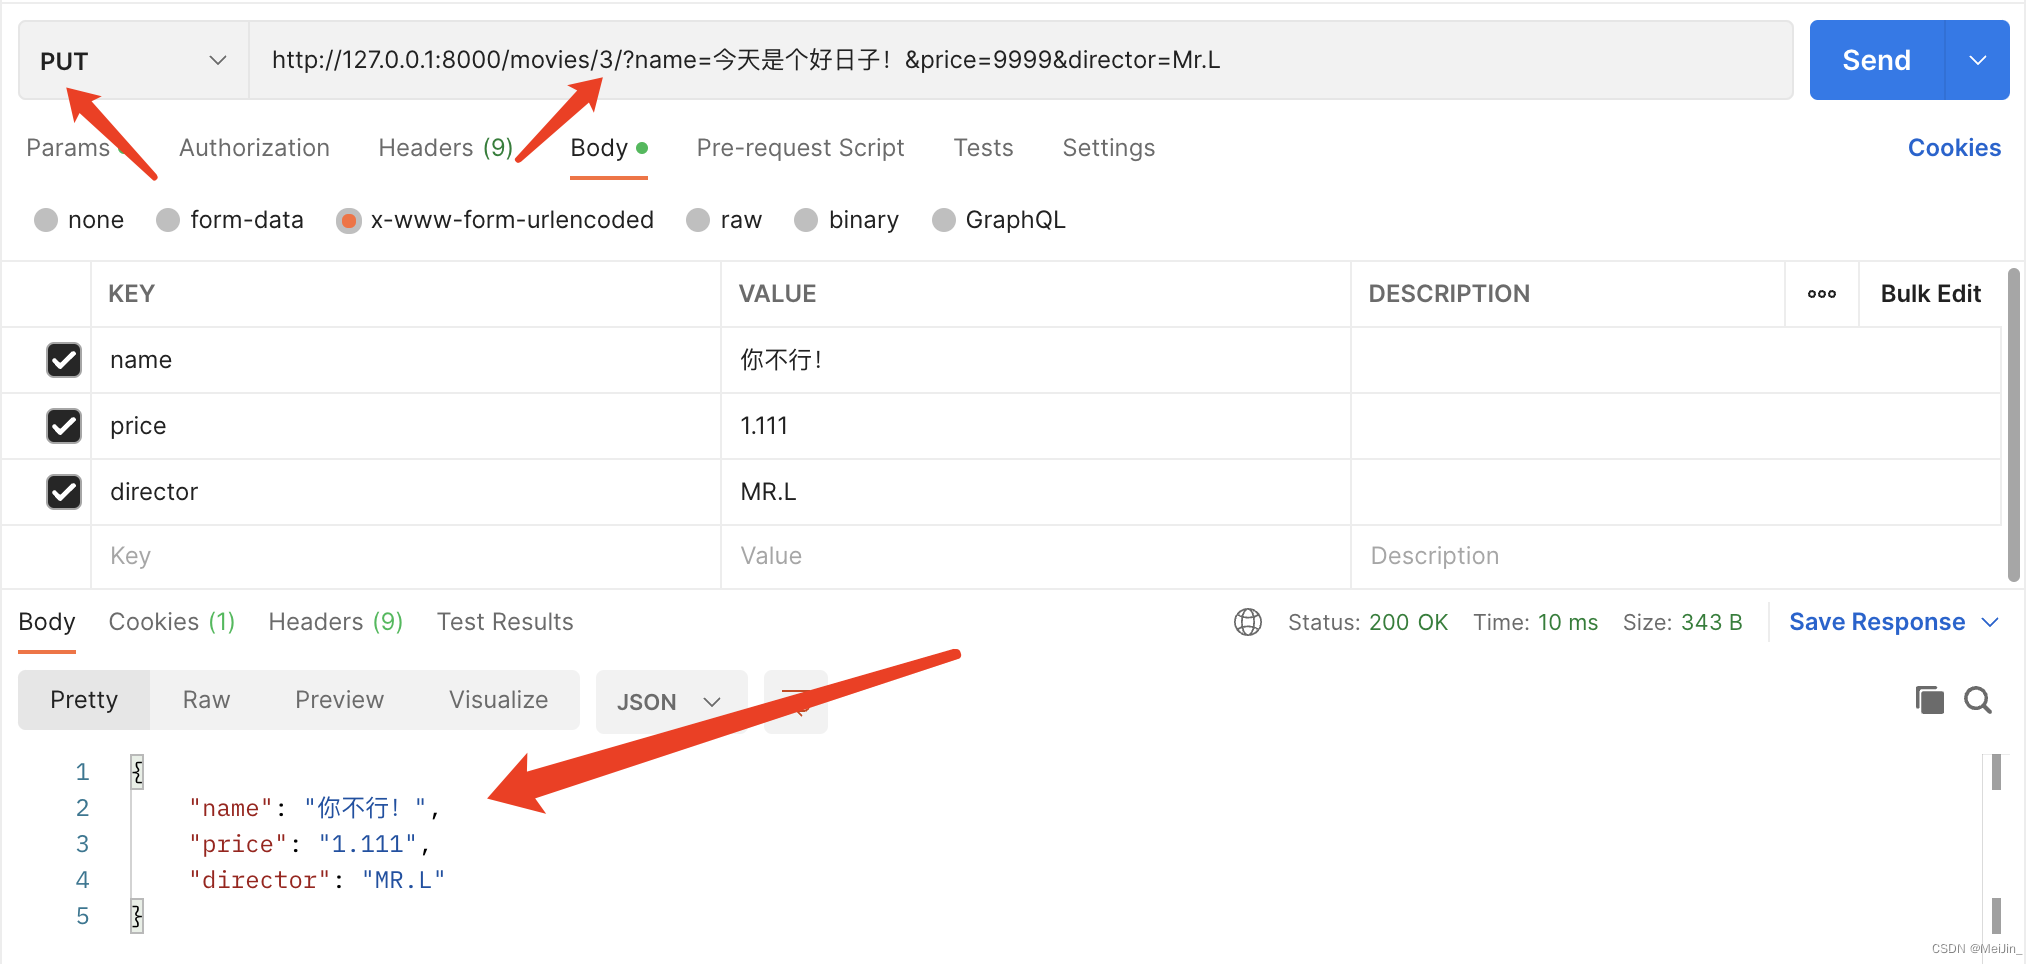
Task: Open the PUT method dropdown
Action: (133, 61)
